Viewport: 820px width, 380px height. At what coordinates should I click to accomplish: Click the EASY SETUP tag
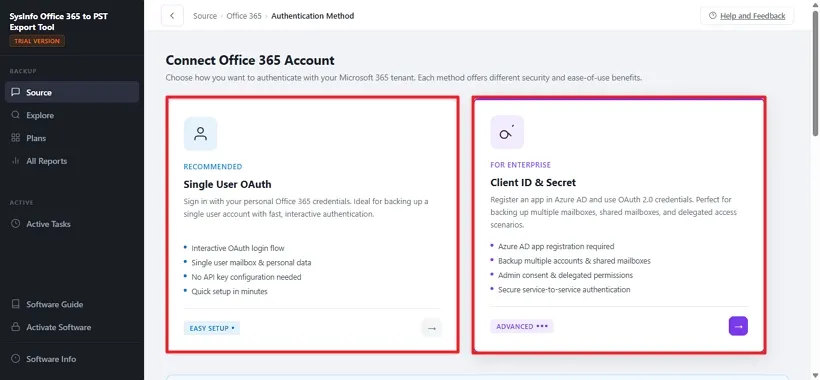coord(212,328)
